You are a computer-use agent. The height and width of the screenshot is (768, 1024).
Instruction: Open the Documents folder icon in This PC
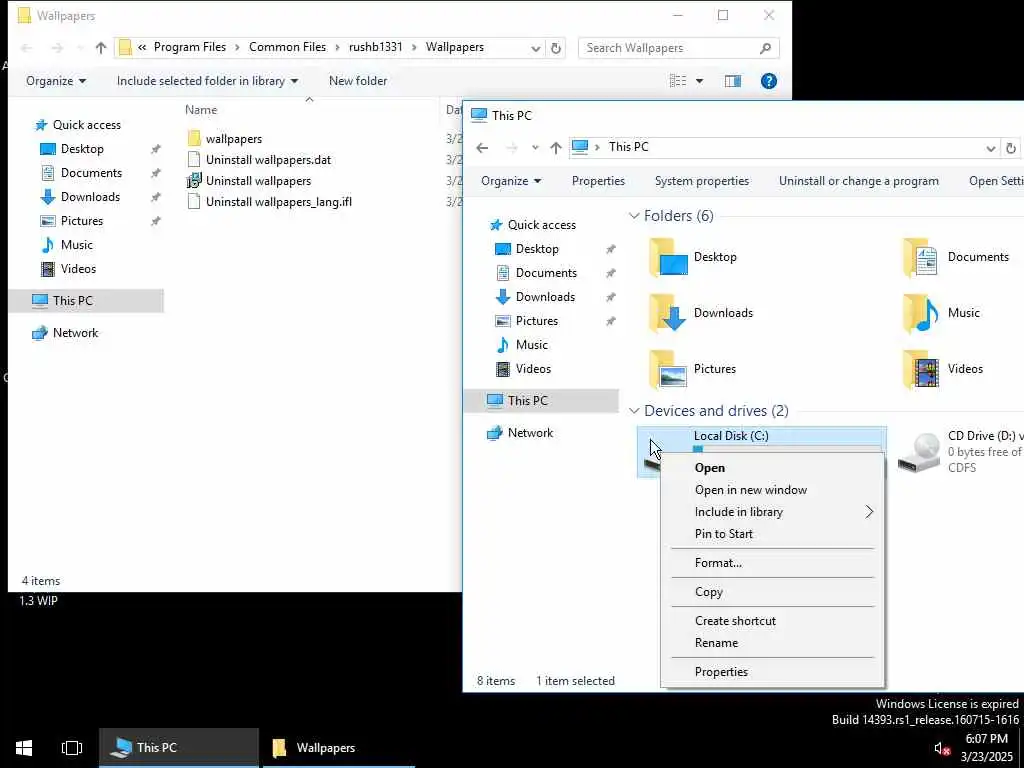[x=922, y=257]
